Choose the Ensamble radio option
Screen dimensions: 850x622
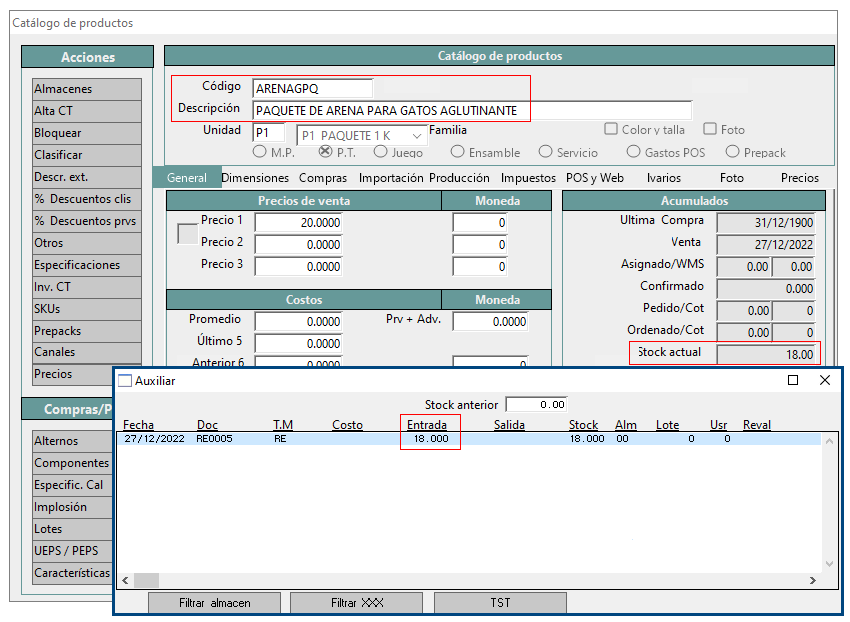(x=458, y=152)
